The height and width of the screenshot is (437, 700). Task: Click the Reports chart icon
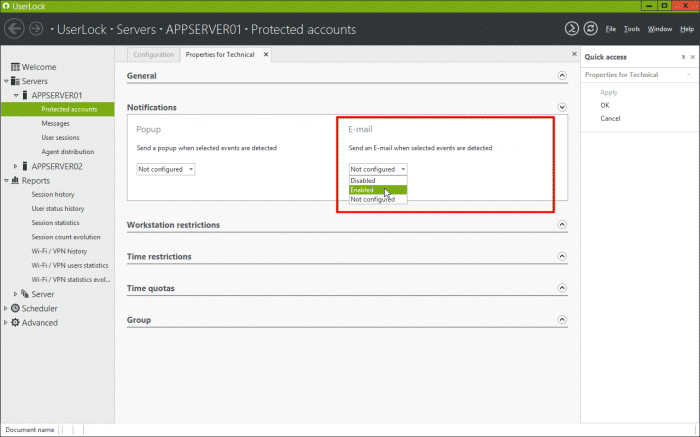click(x=15, y=181)
